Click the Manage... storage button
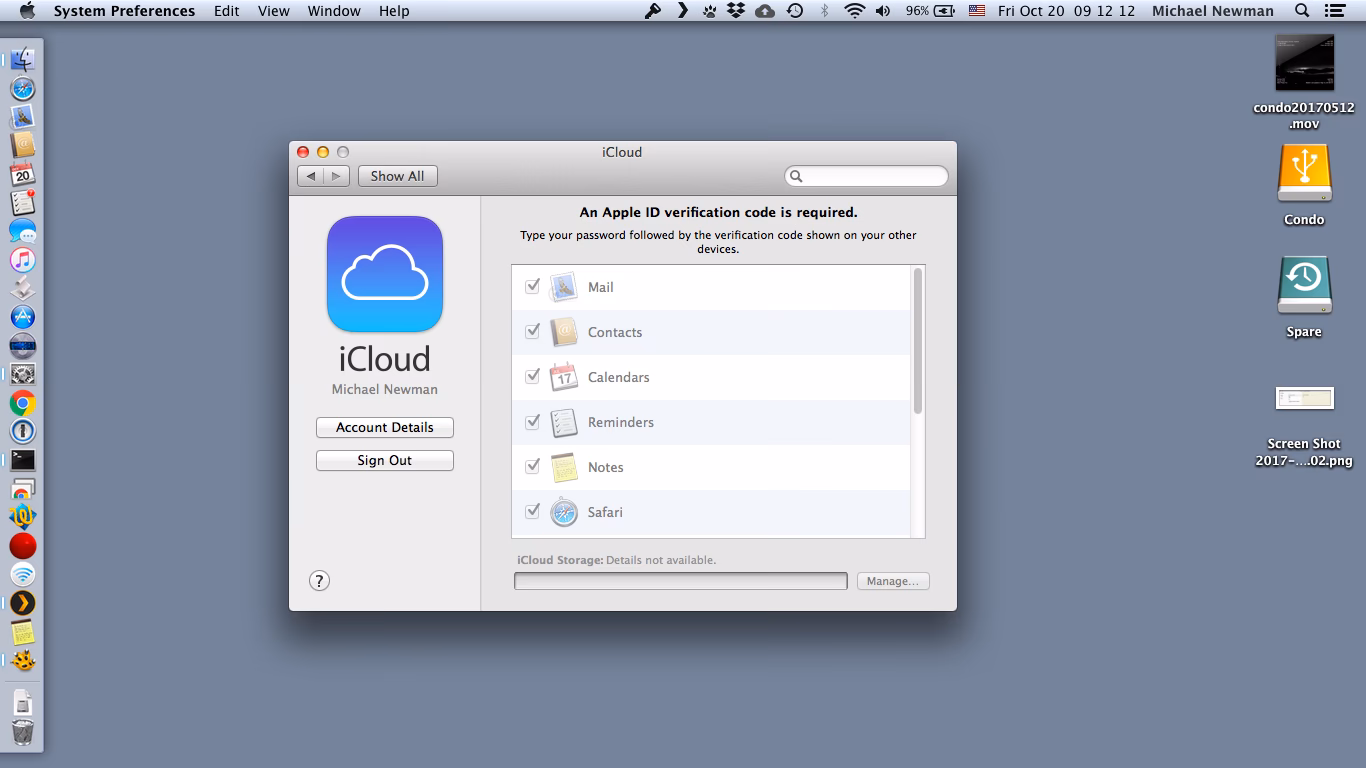Image resolution: width=1366 pixels, height=768 pixels. tap(893, 581)
